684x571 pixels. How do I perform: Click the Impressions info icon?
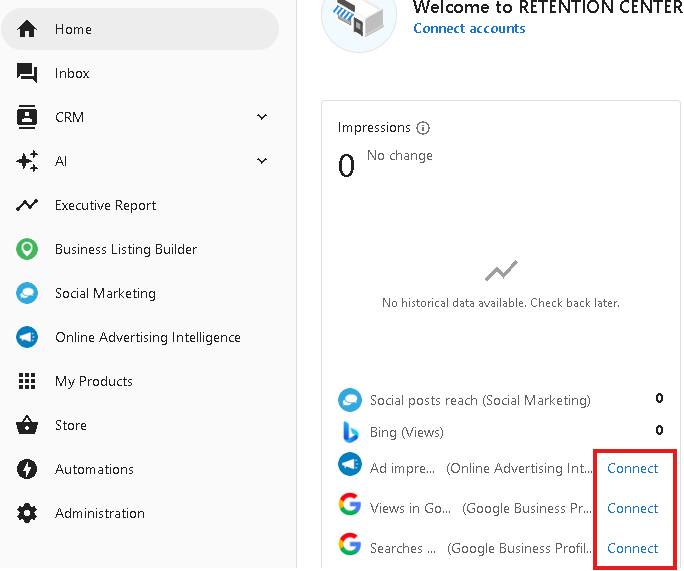423,128
